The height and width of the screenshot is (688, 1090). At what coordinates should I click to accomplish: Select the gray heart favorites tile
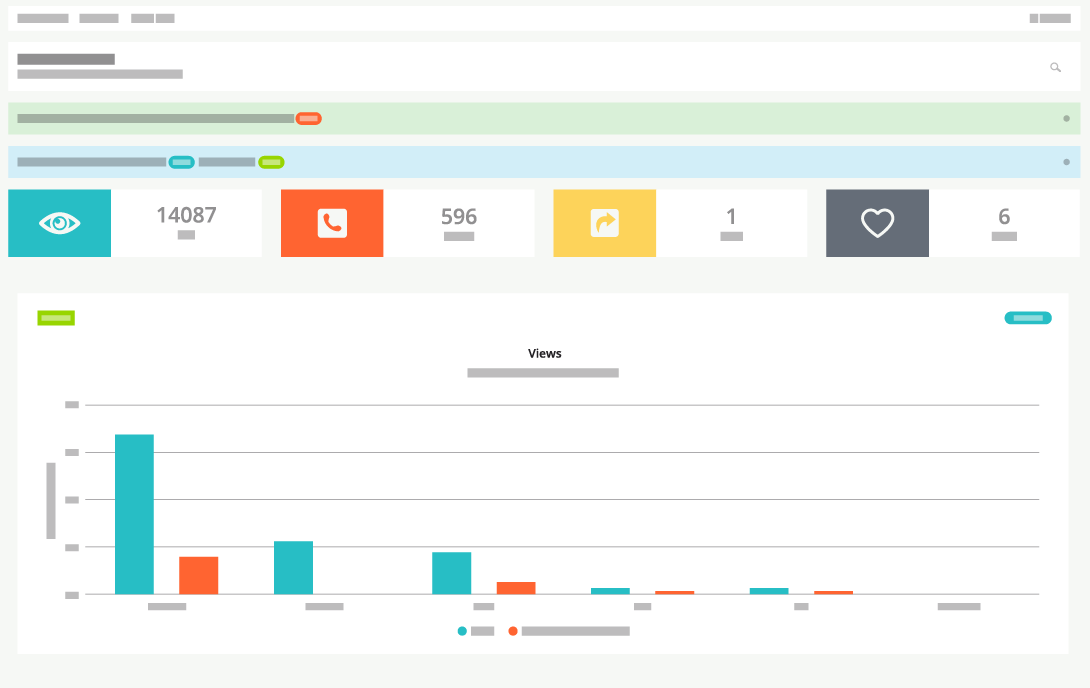coord(877,223)
